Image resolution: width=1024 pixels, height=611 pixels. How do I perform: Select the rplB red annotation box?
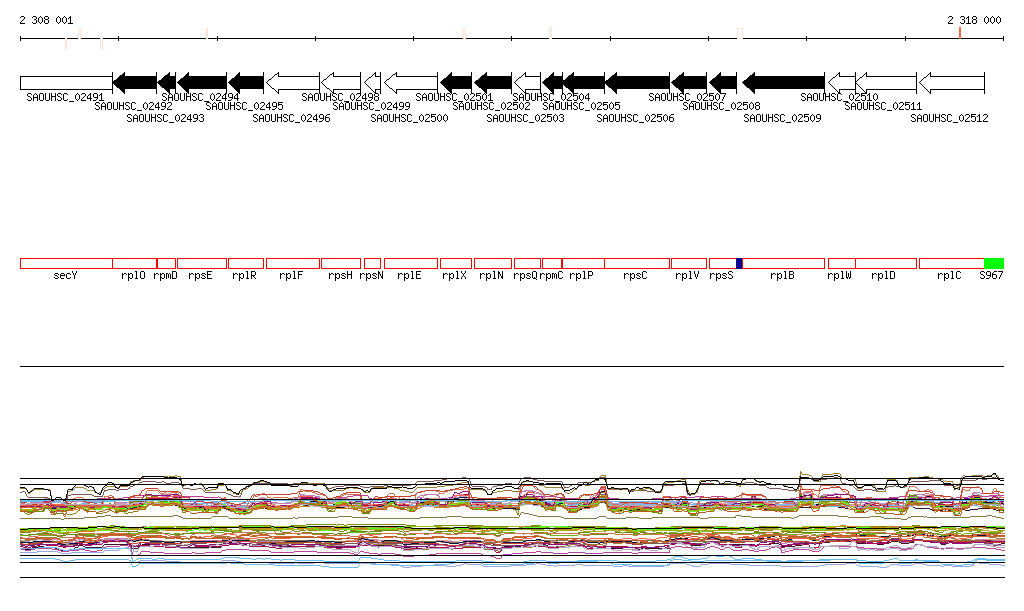pos(783,263)
